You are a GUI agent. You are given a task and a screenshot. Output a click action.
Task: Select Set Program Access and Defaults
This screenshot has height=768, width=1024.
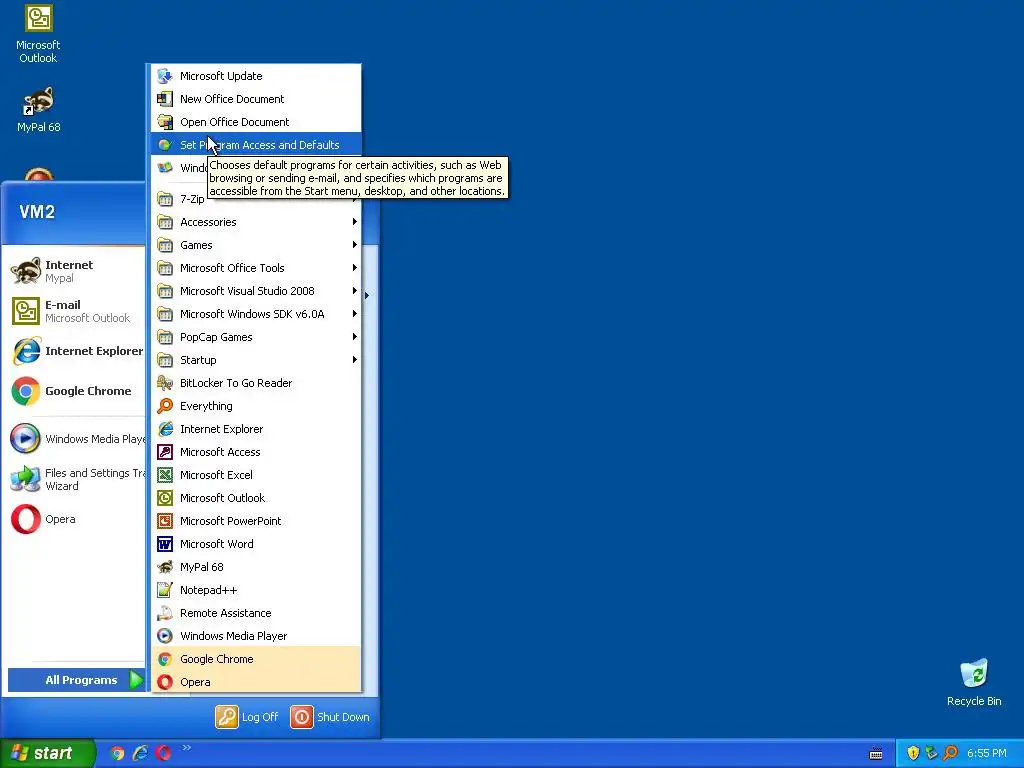tap(255, 145)
